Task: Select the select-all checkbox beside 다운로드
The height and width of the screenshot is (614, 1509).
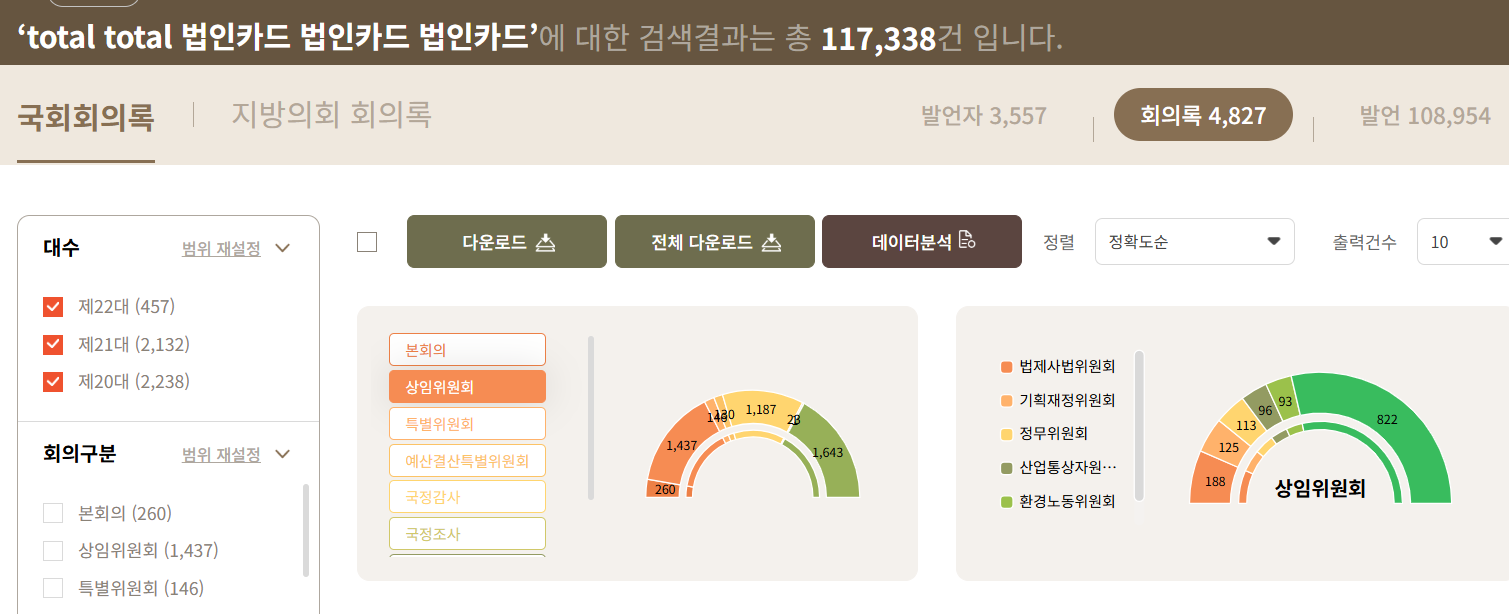Action: point(366,241)
